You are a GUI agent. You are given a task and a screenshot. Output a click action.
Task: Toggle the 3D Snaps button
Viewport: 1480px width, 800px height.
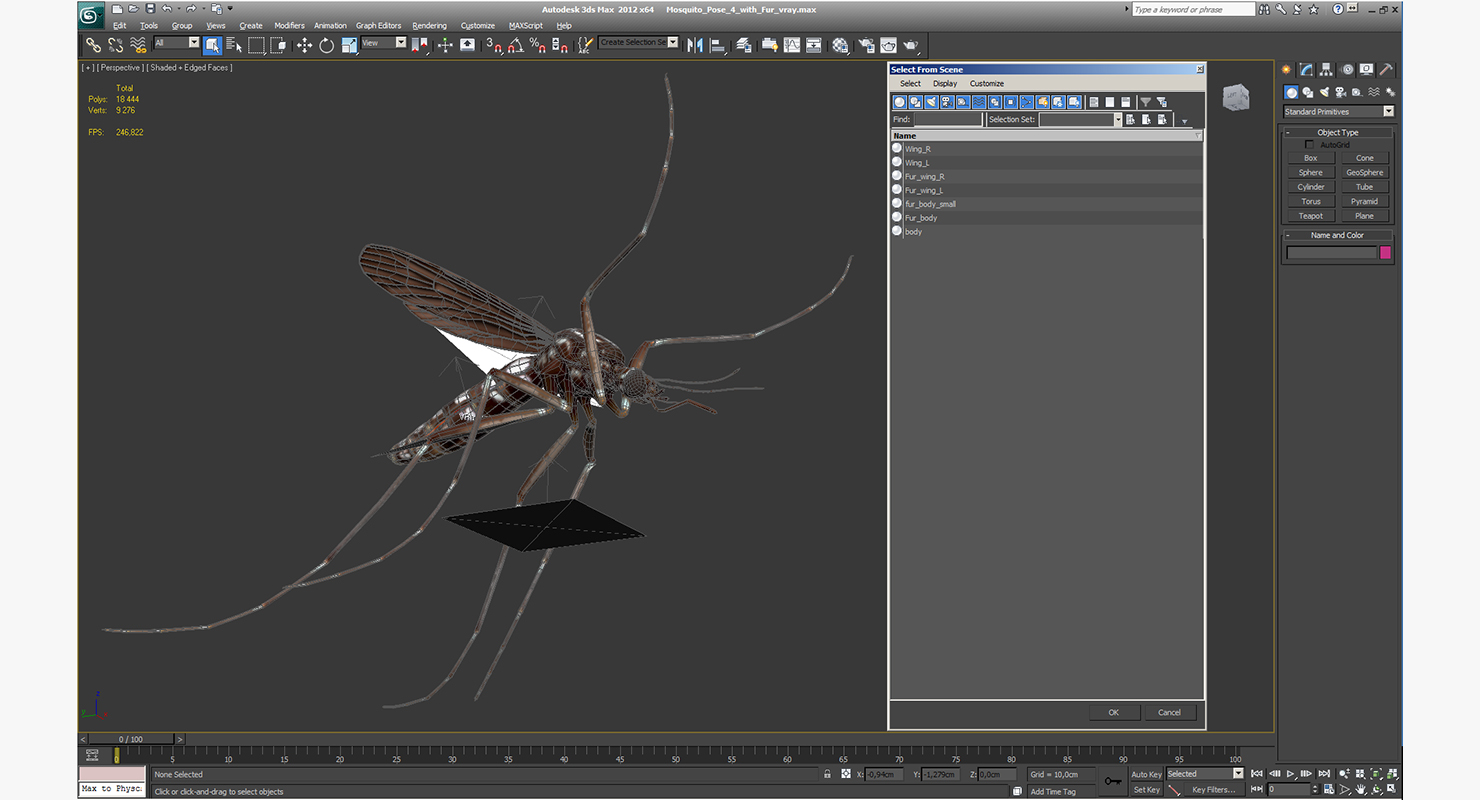493,44
